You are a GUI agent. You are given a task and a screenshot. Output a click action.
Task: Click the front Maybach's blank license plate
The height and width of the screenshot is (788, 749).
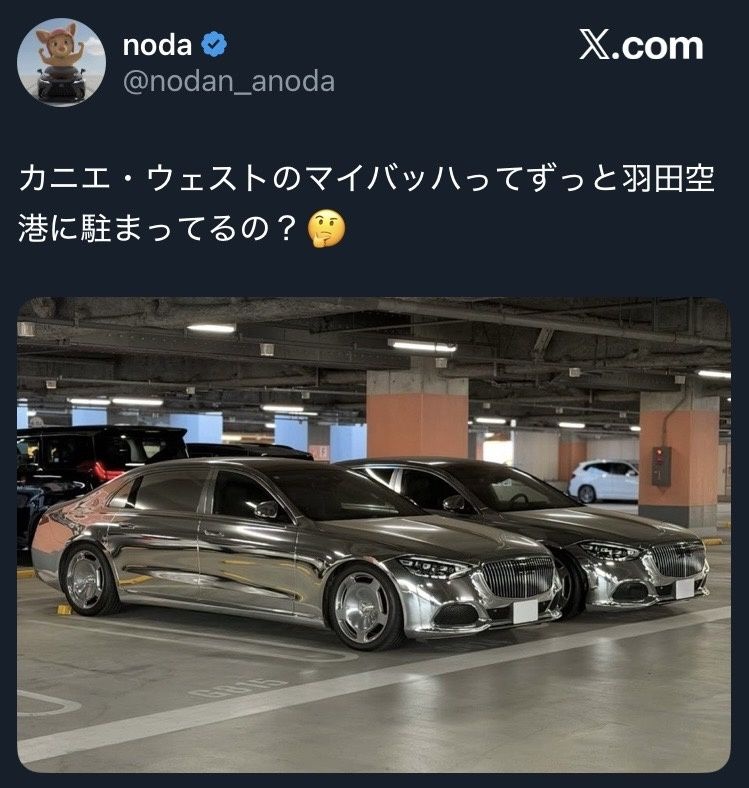(x=525, y=612)
